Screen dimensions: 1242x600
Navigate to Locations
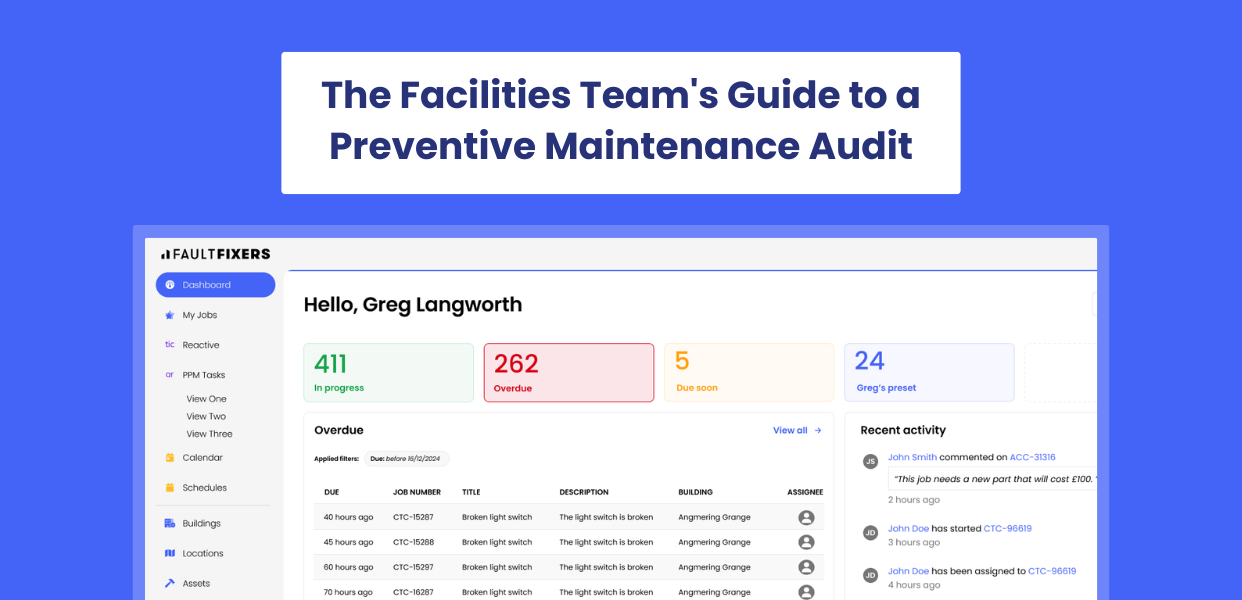(205, 553)
